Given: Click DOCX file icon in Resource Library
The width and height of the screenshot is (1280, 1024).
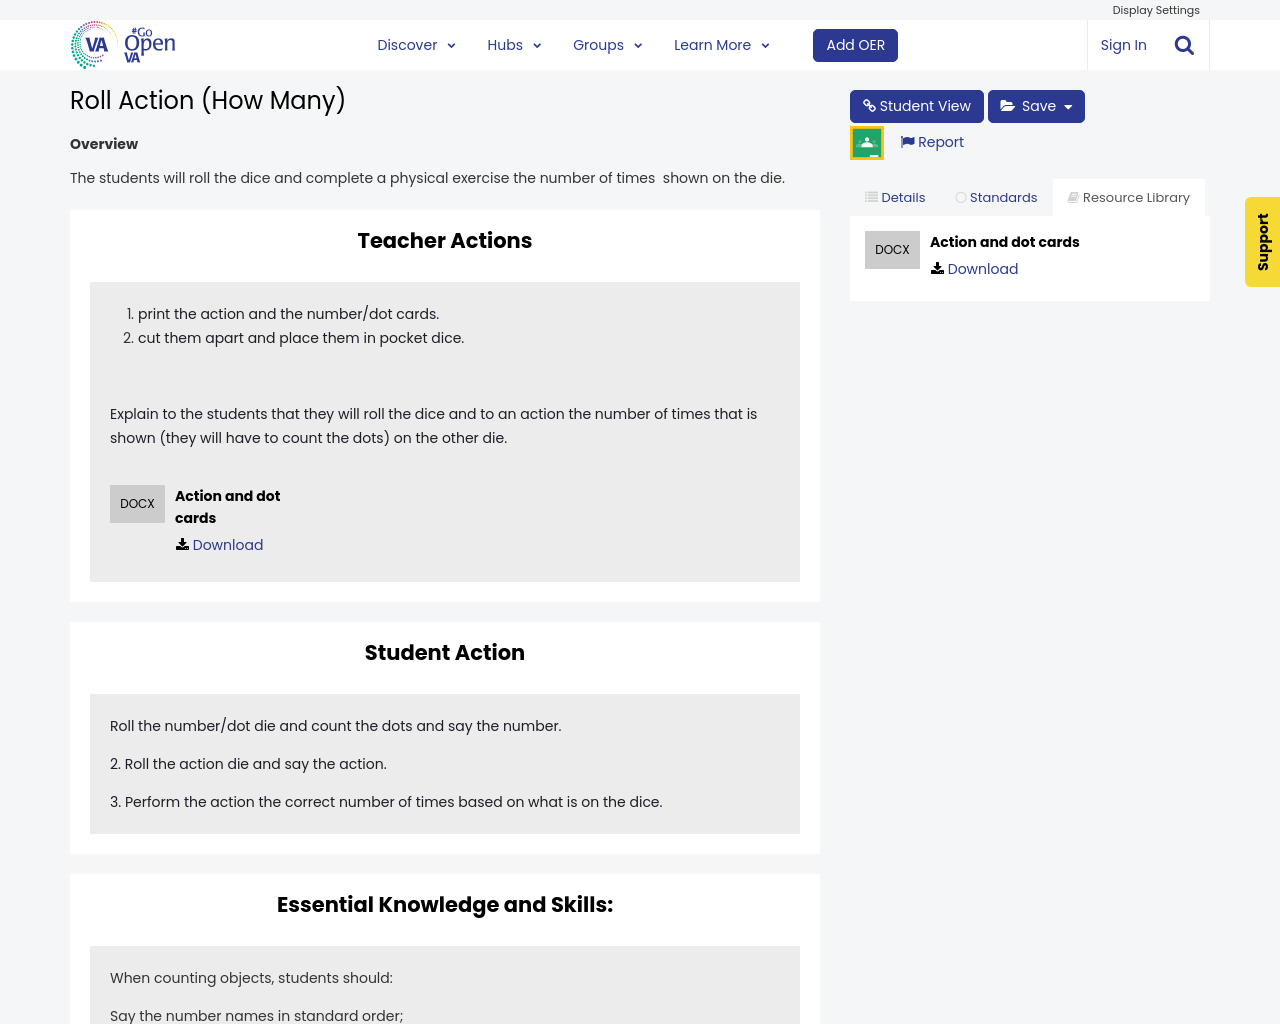Looking at the screenshot, I should tap(892, 250).
